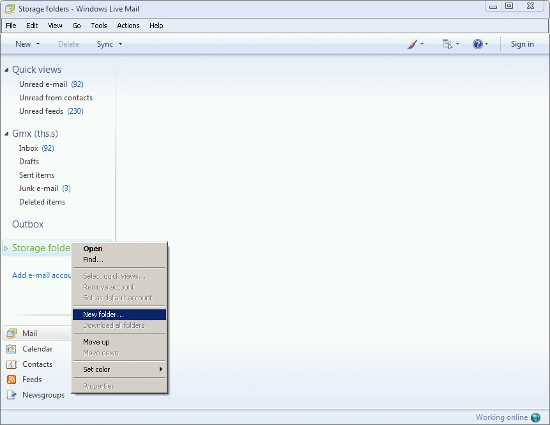Open Calendar via its icon
This screenshot has width=550, height=425.
coord(11,349)
